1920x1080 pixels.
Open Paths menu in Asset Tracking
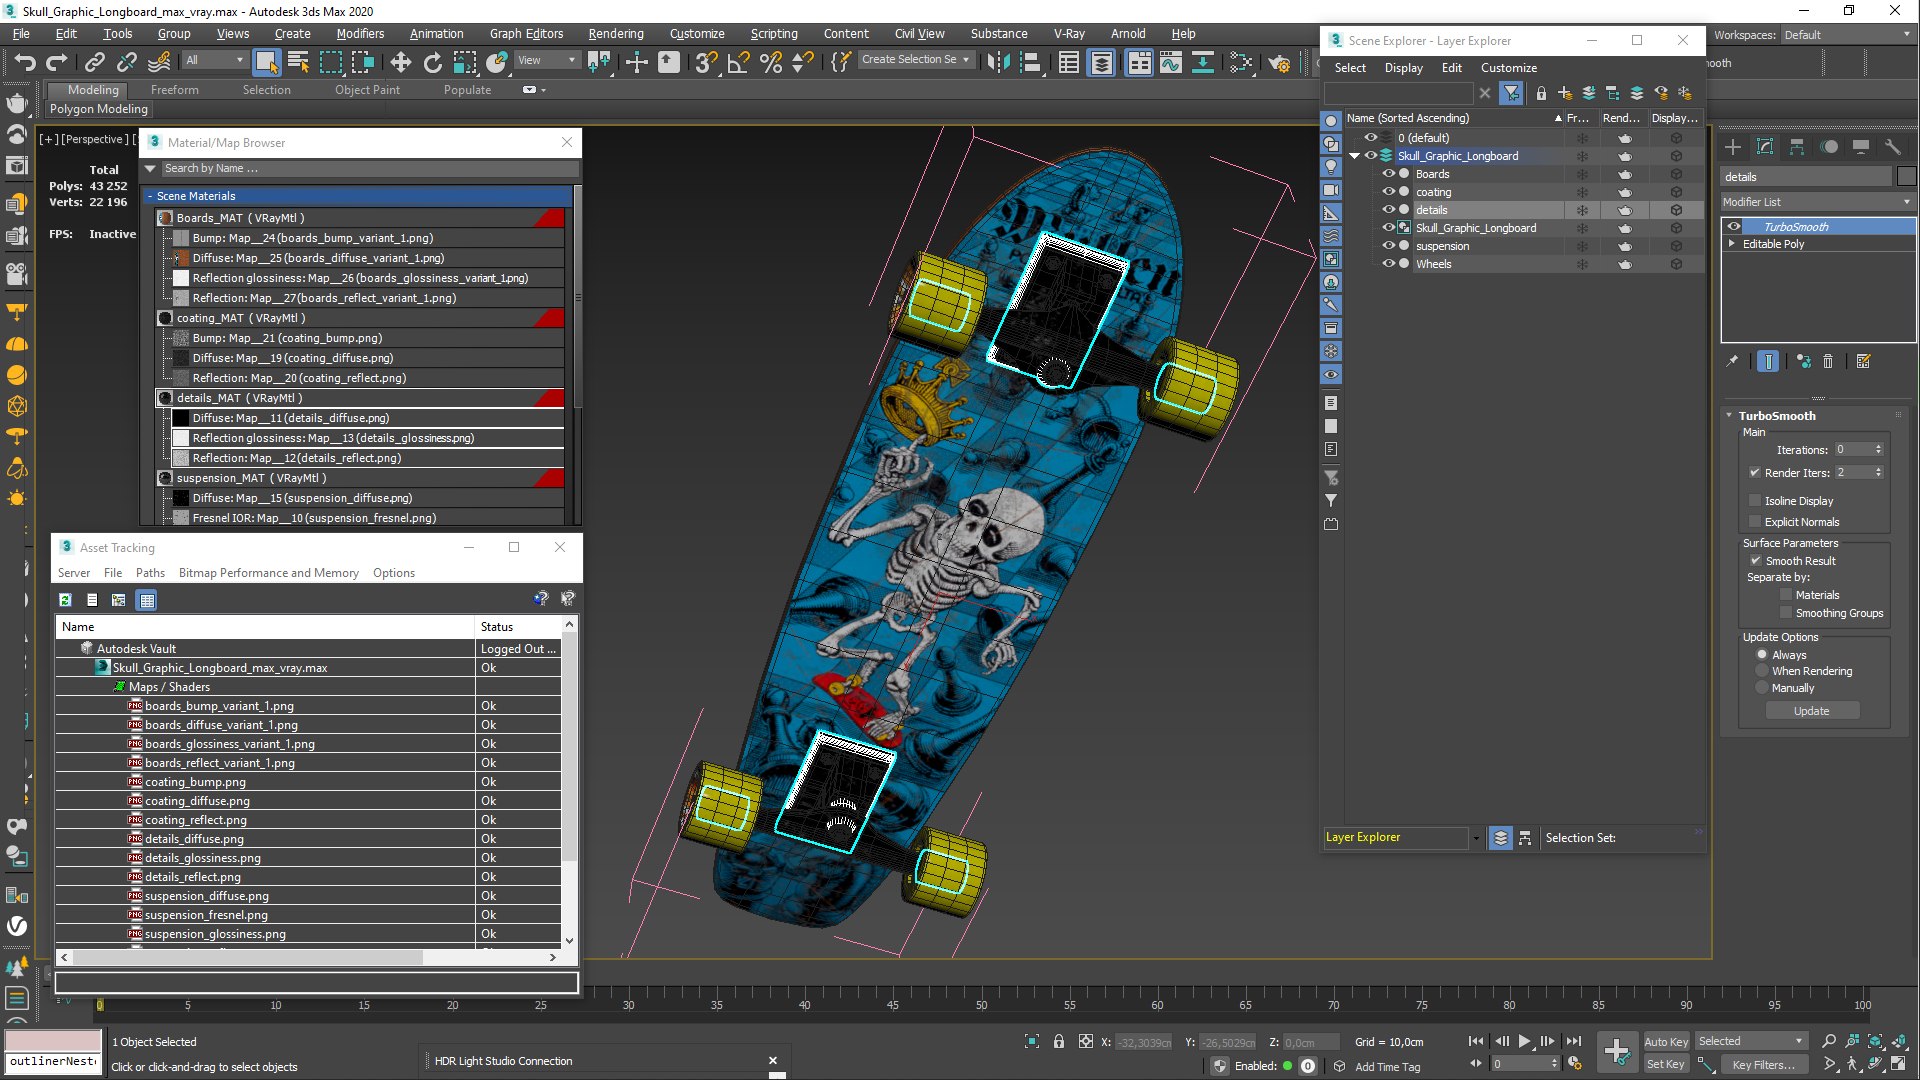(x=150, y=573)
